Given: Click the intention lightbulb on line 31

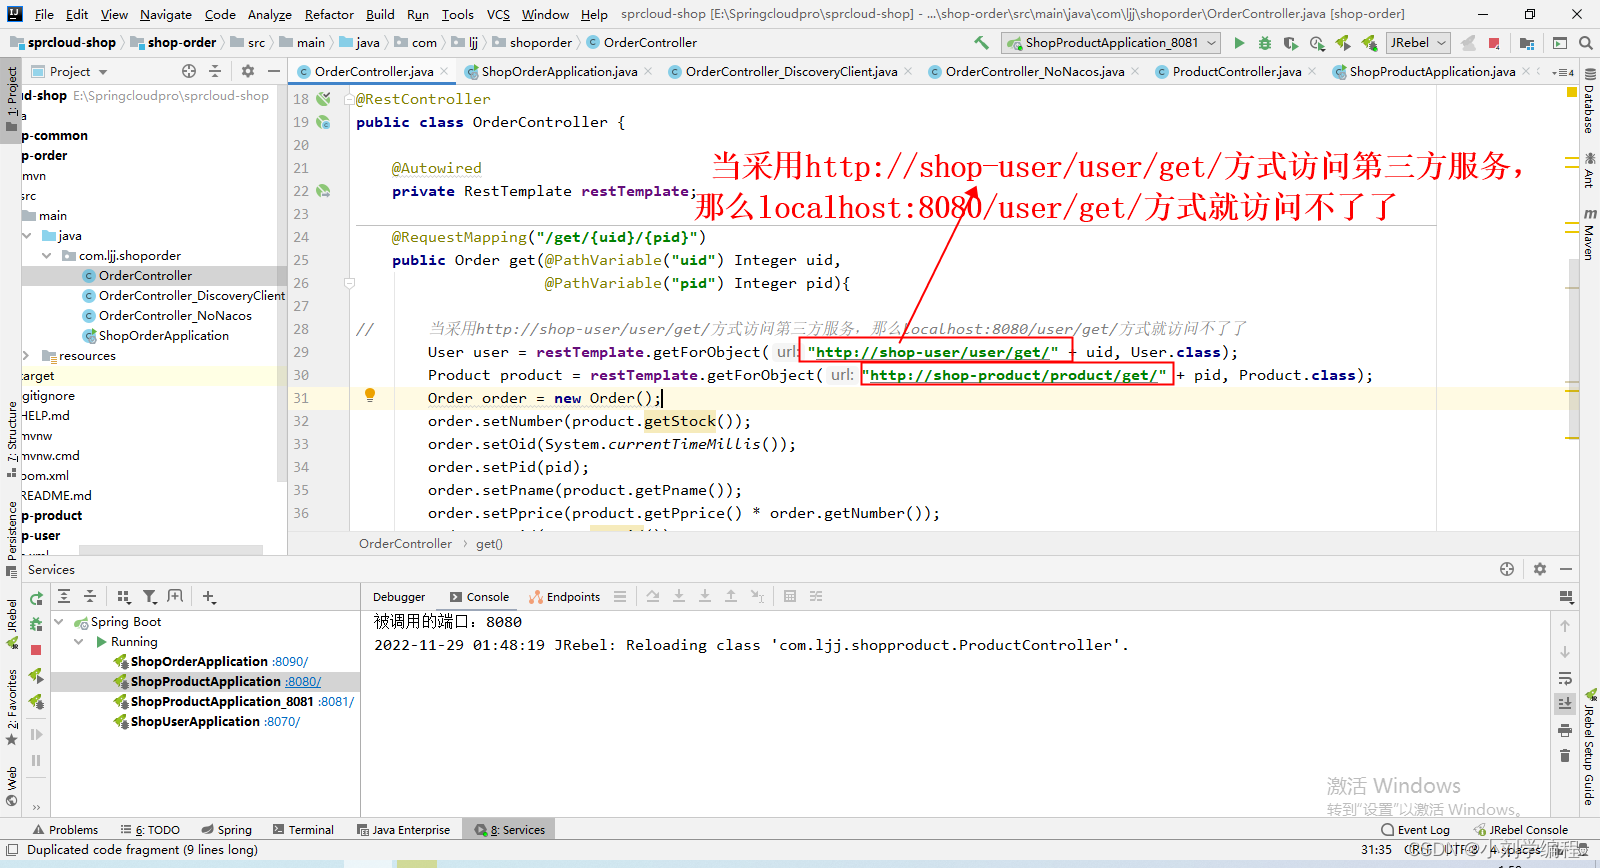Looking at the screenshot, I should tap(370, 396).
